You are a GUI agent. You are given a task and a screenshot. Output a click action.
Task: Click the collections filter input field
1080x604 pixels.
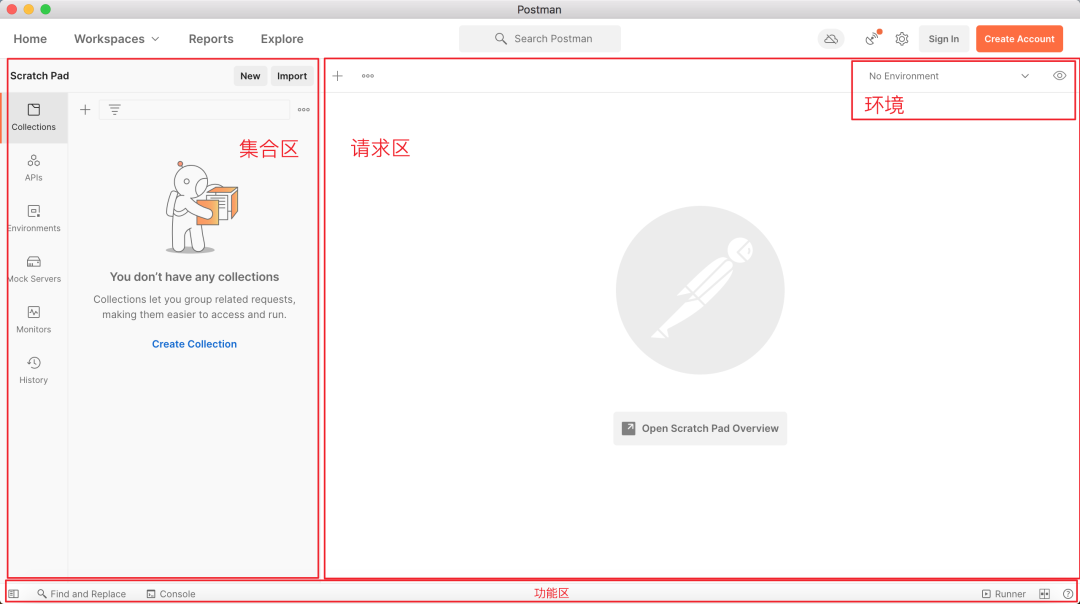coord(194,110)
